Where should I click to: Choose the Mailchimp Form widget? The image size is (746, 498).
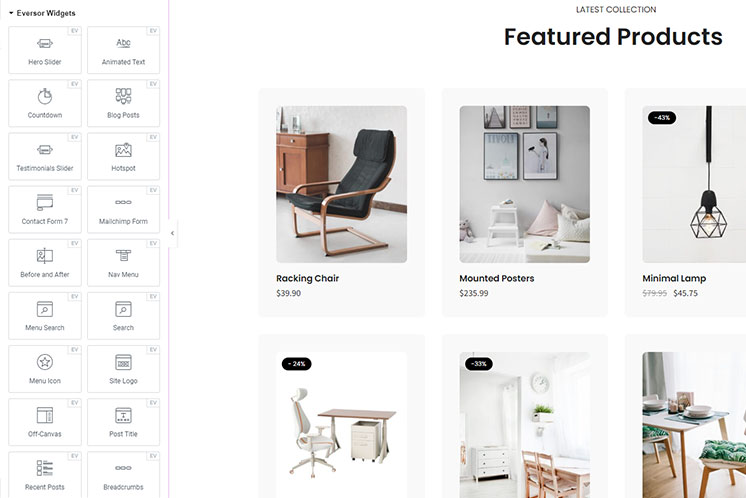click(123, 209)
